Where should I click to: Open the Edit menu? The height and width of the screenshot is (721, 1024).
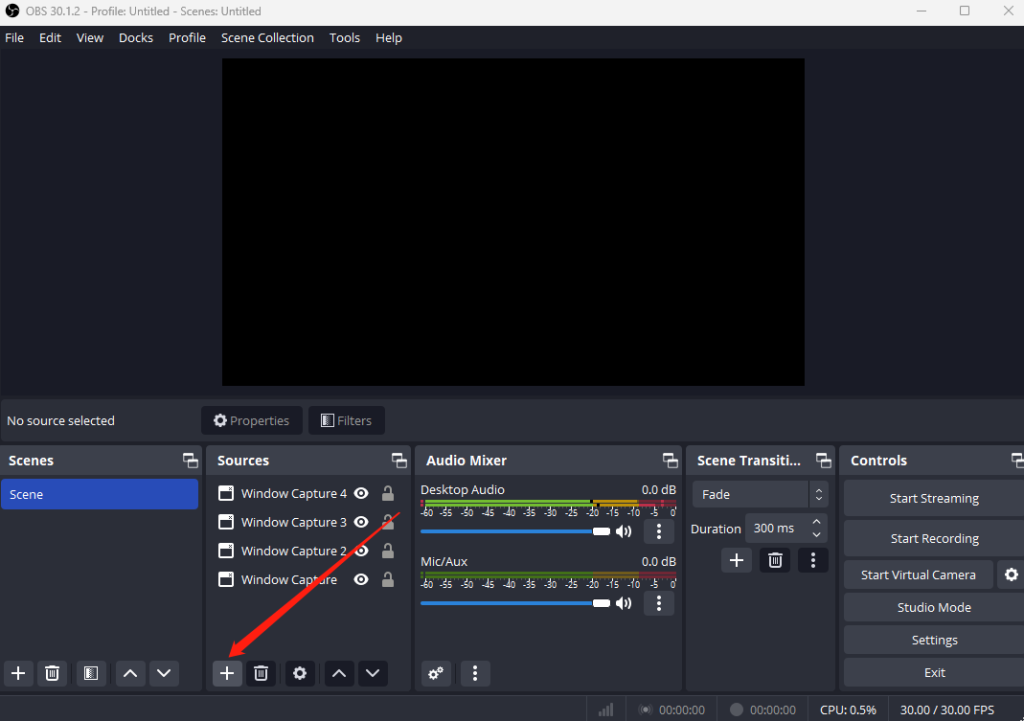click(50, 38)
